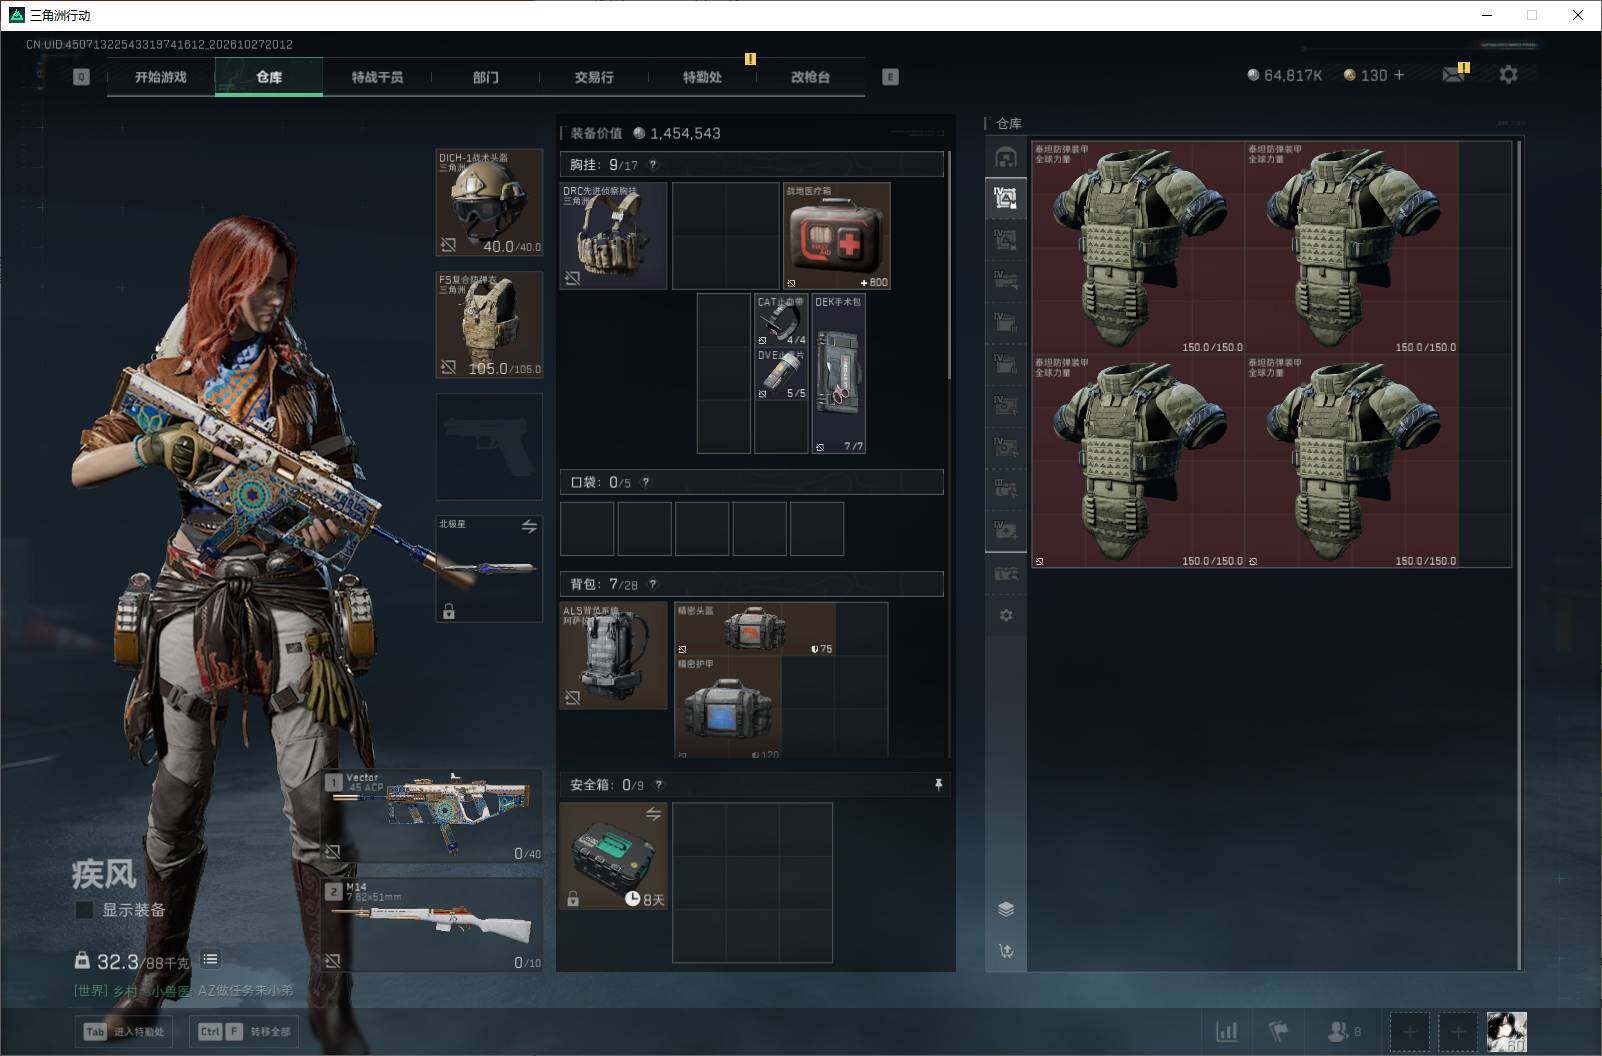Select the DICH-1 helmet slot
This screenshot has width=1602, height=1056.
click(489, 203)
